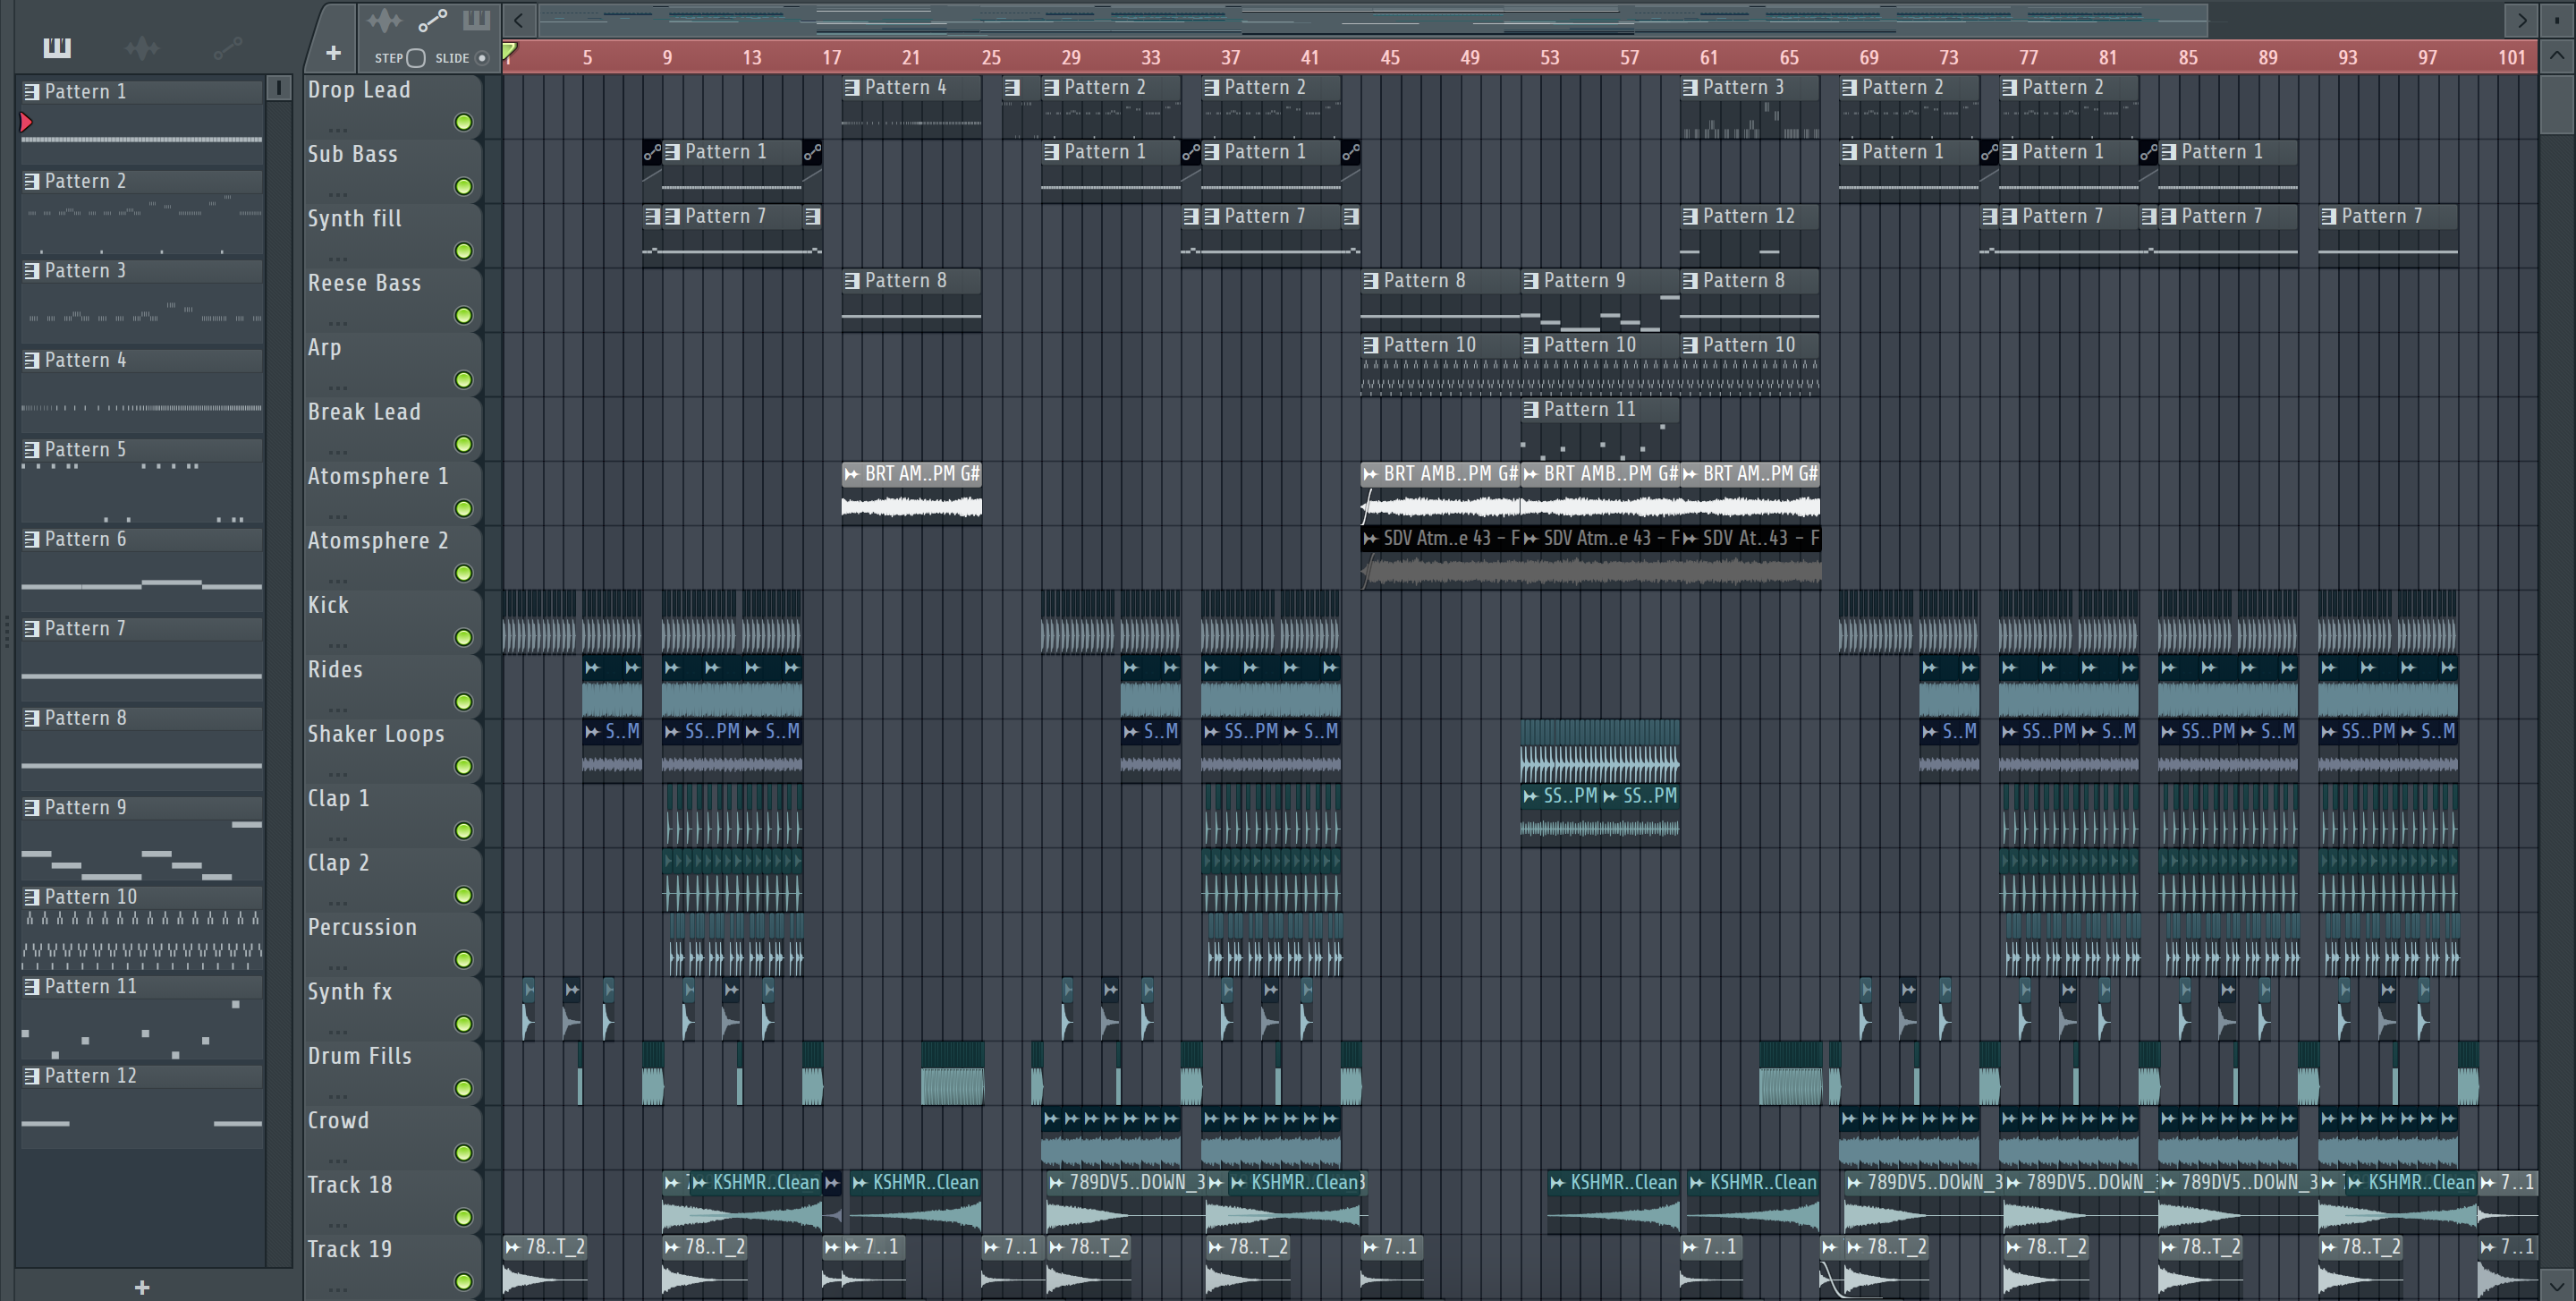Viewport: 2576px width, 1301px height.
Task: Add a new pattern with bottom plus
Action: (142, 1287)
